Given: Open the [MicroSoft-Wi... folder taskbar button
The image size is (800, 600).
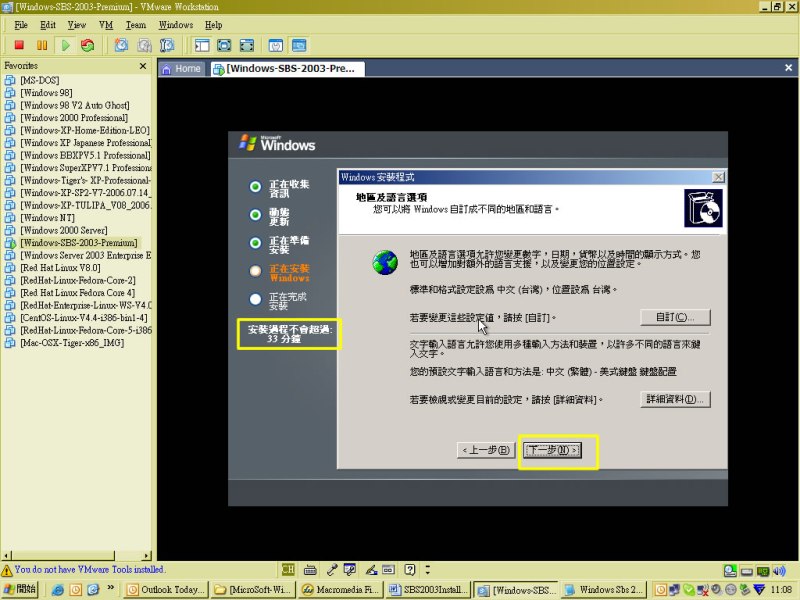Looking at the screenshot, I should click(x=254, y=590).
